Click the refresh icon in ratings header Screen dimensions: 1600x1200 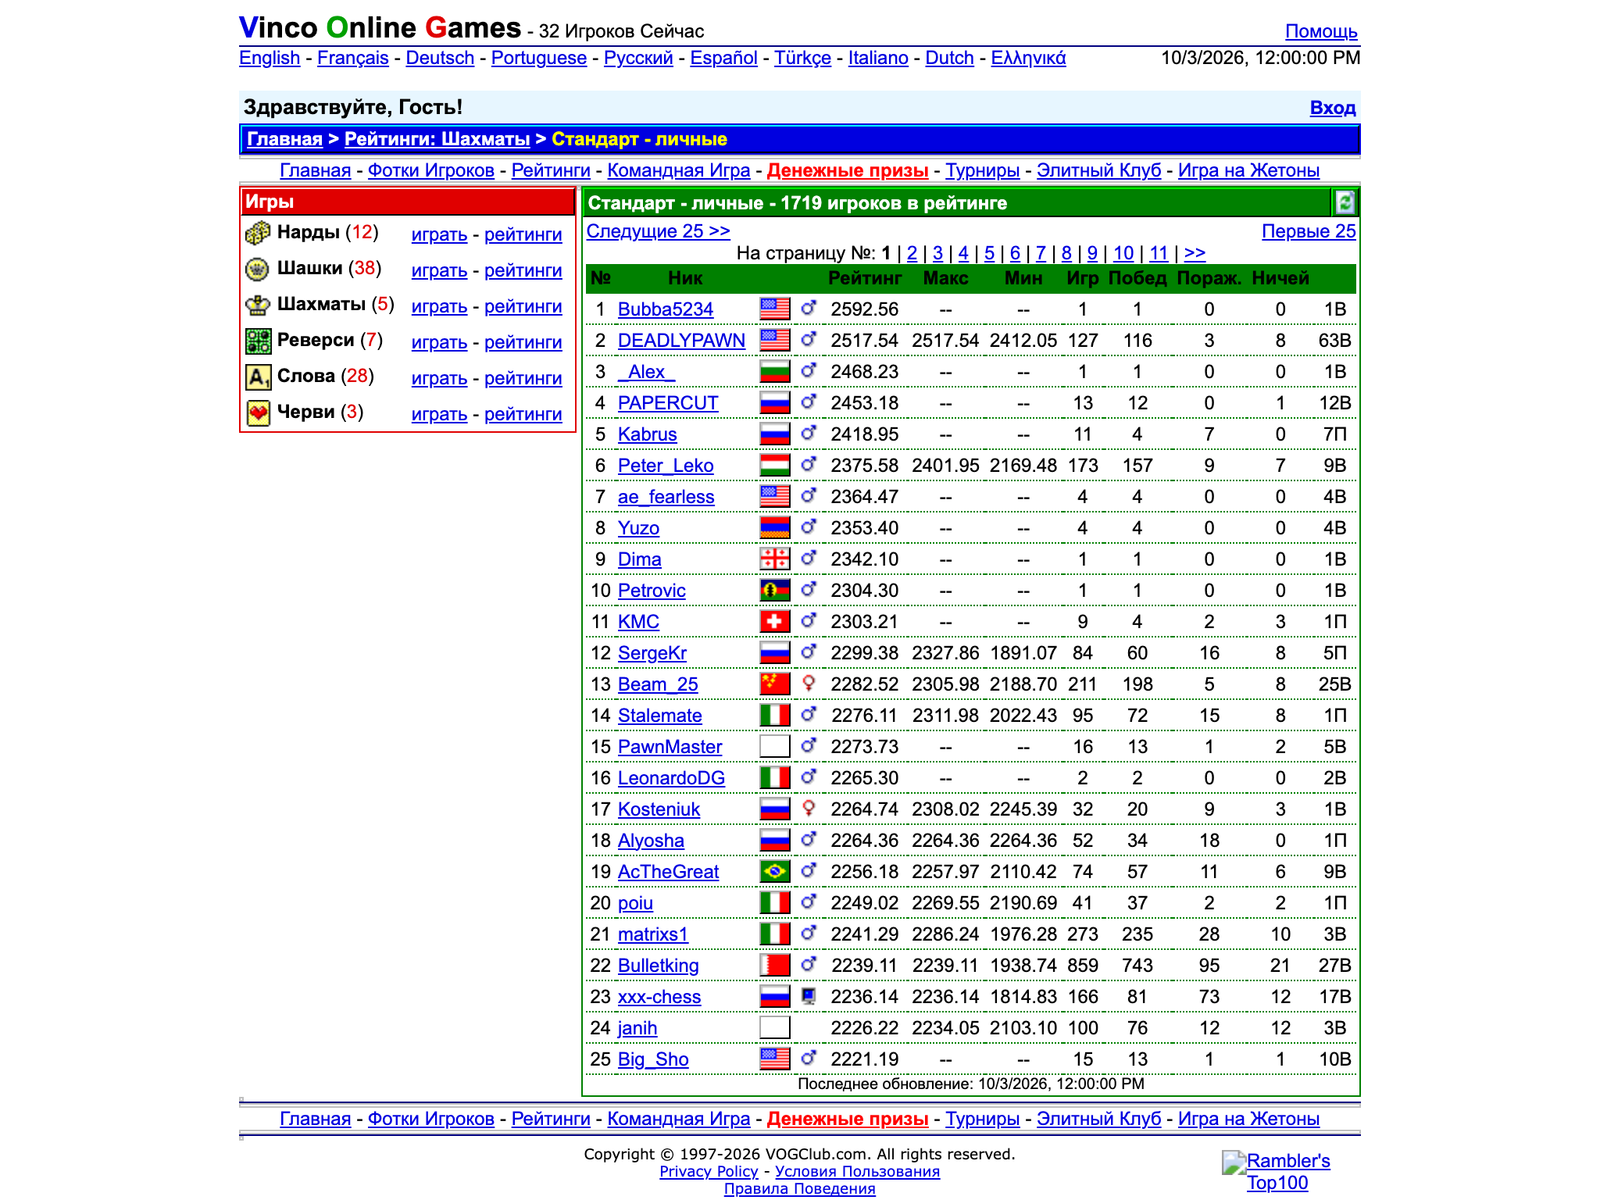[1345, 202]
